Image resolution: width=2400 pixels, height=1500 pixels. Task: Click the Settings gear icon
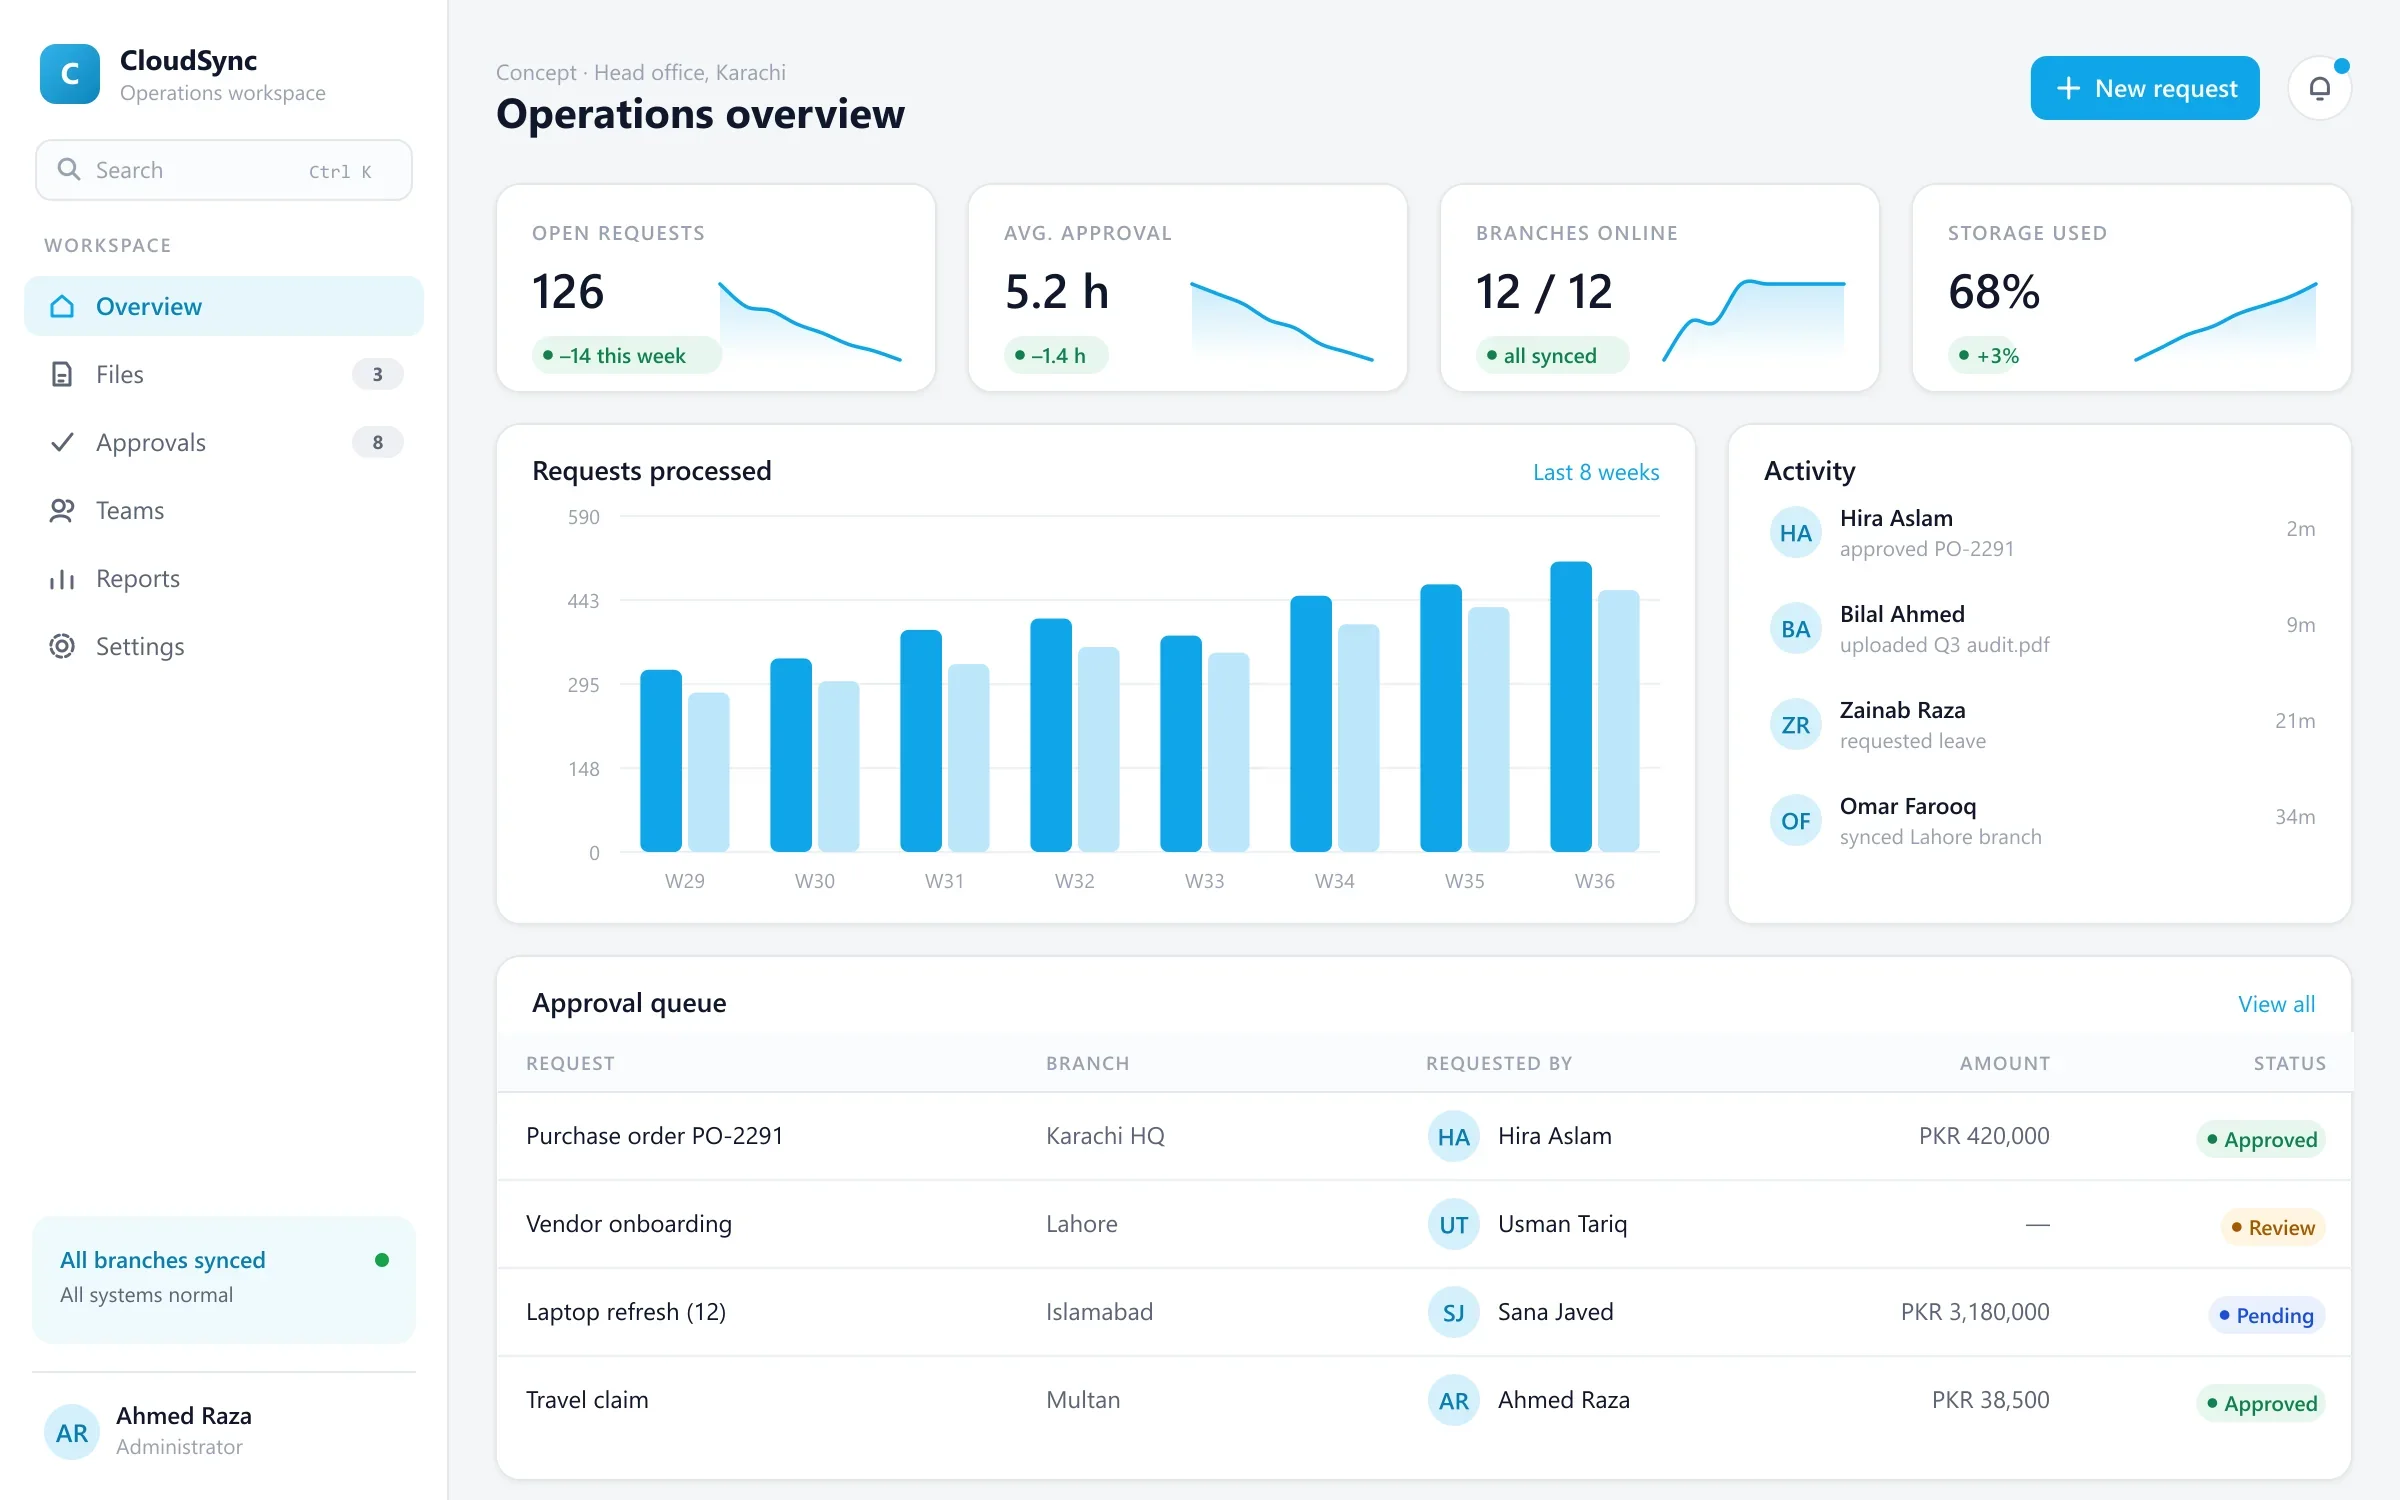coord(62,646)
